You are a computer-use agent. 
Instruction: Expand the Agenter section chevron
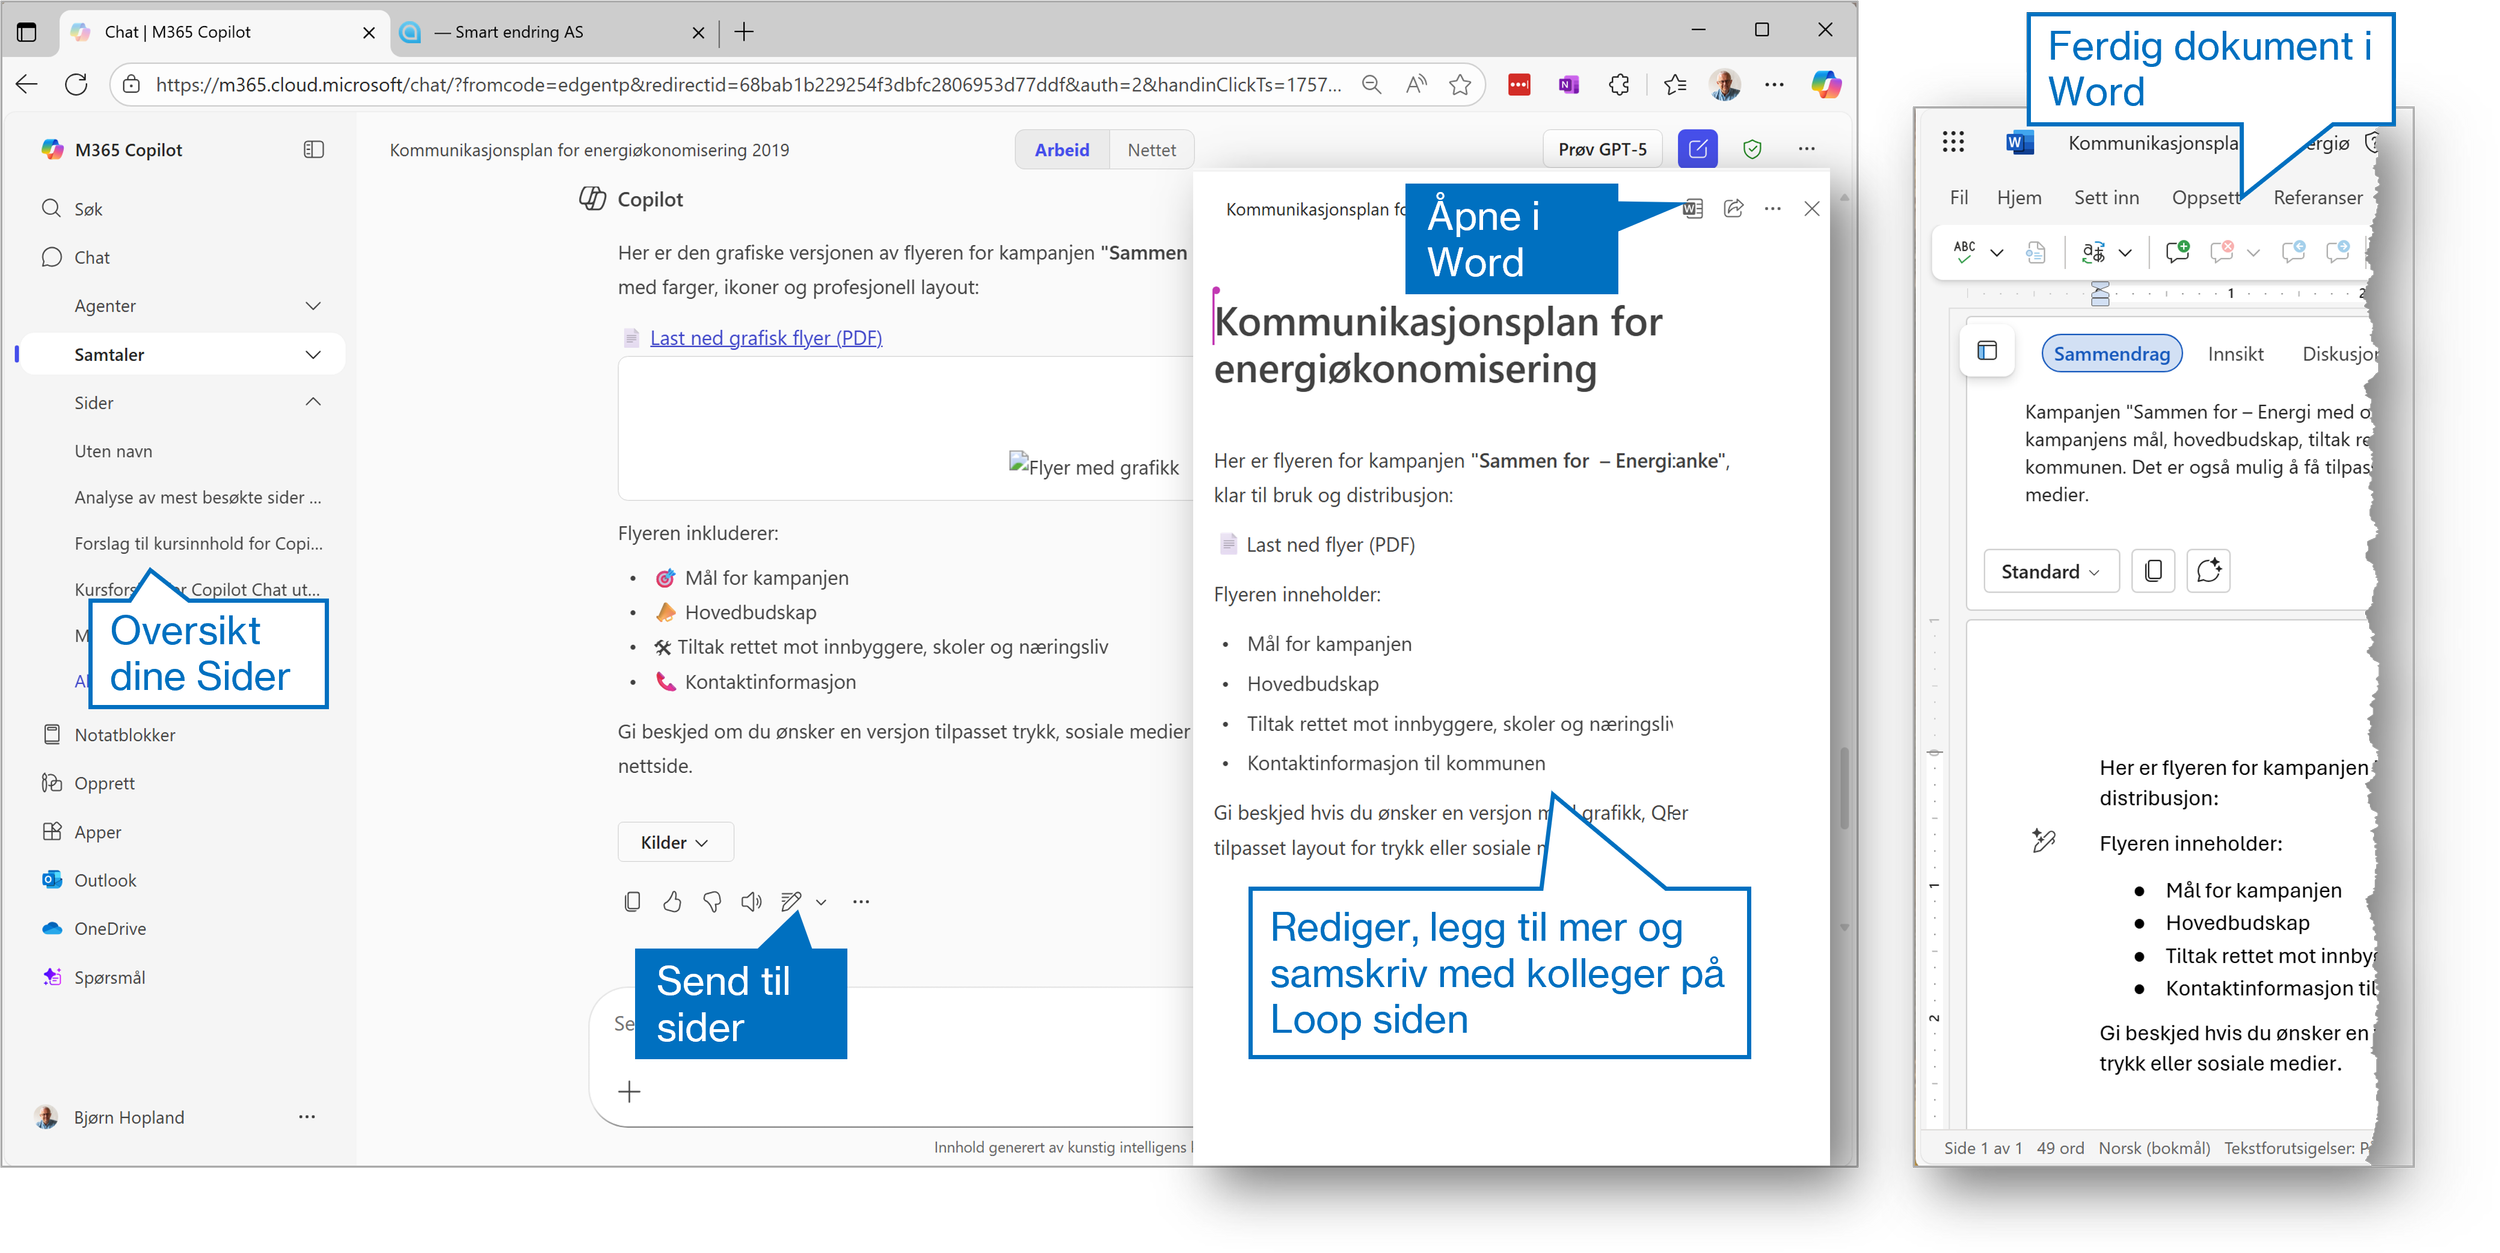coord(313,306)
